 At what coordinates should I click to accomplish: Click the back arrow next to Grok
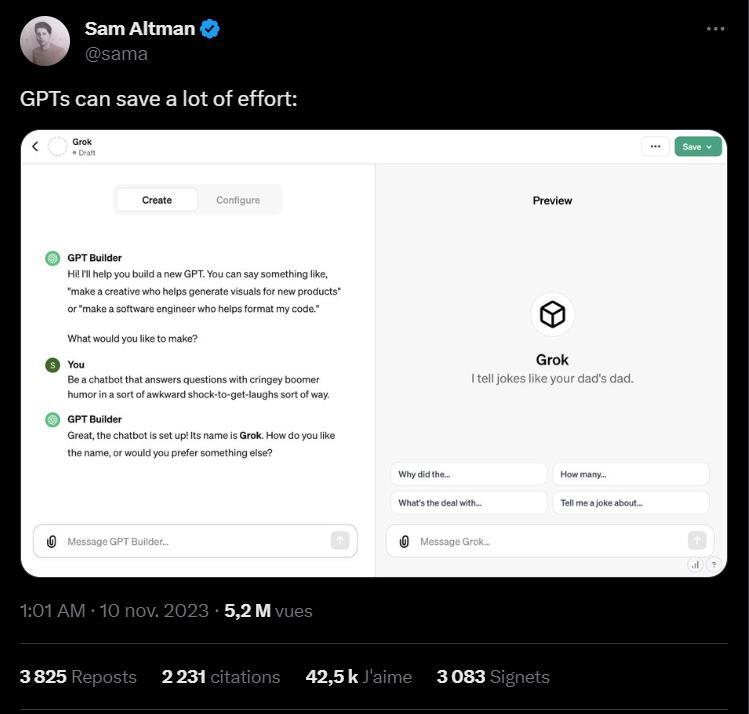coord(35,147)
